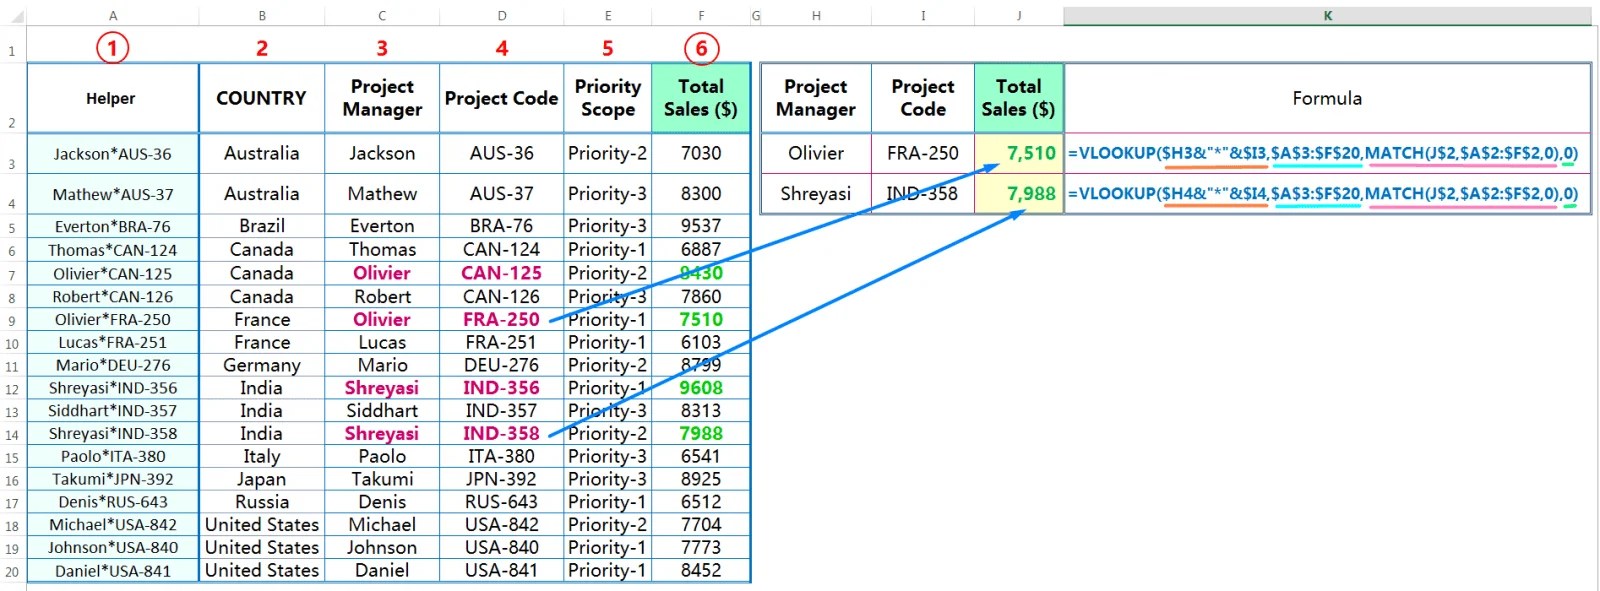Click Project Manager cell Takumi
The width and height of the screenshot is (1600, 591).
pos(382,480)
